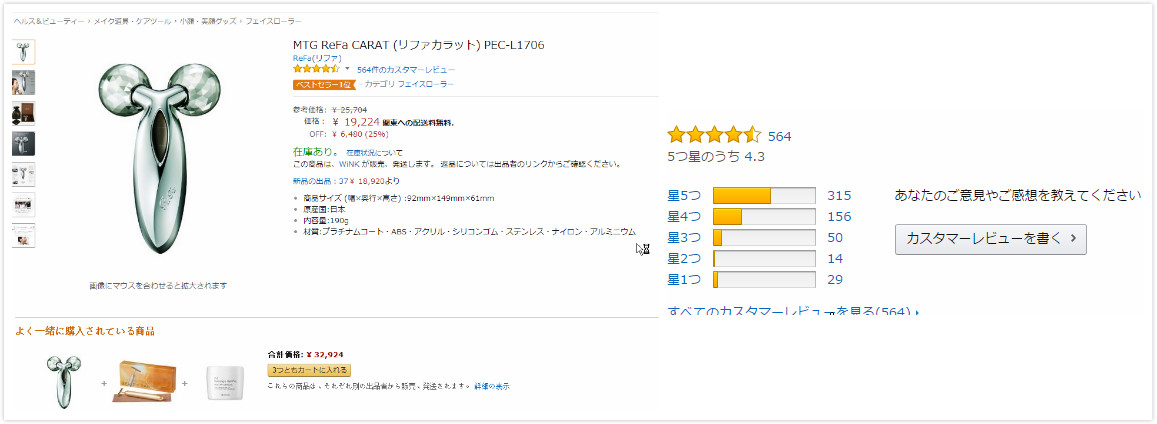This screenshot has width=1157, height=424.
Task: Select the fourth dark-background product thumbnail
Action: [23, 144]
